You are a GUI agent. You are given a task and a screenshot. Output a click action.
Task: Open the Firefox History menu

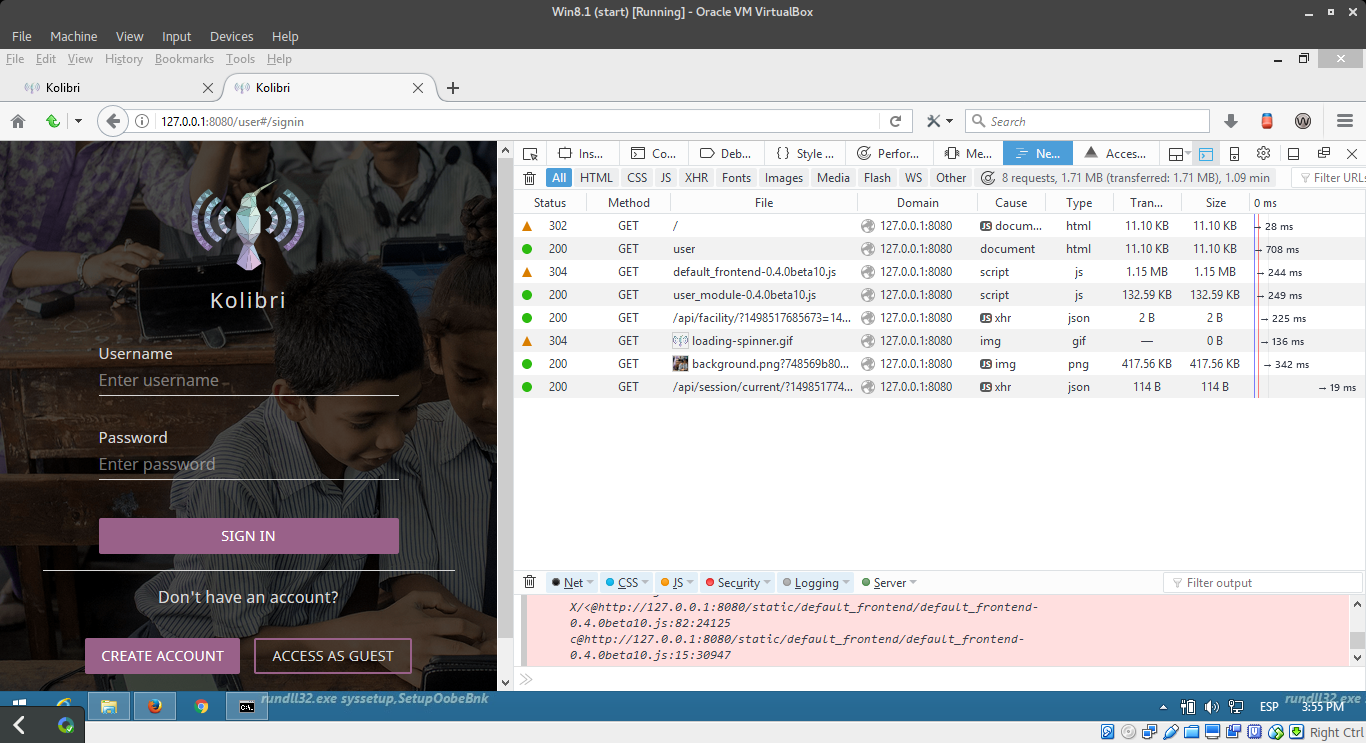click(124, 59)
